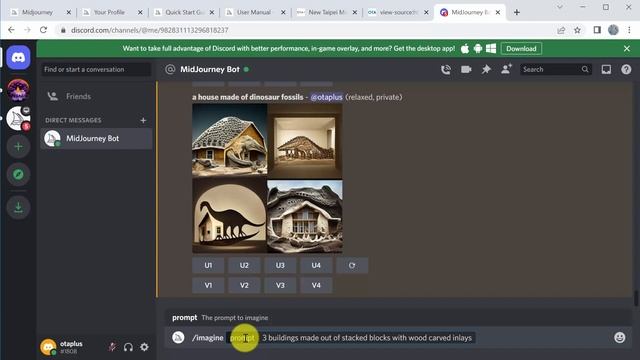Click chat scrollbar thumb
This screenshot has width=640, height=360.
coord(636,298)
